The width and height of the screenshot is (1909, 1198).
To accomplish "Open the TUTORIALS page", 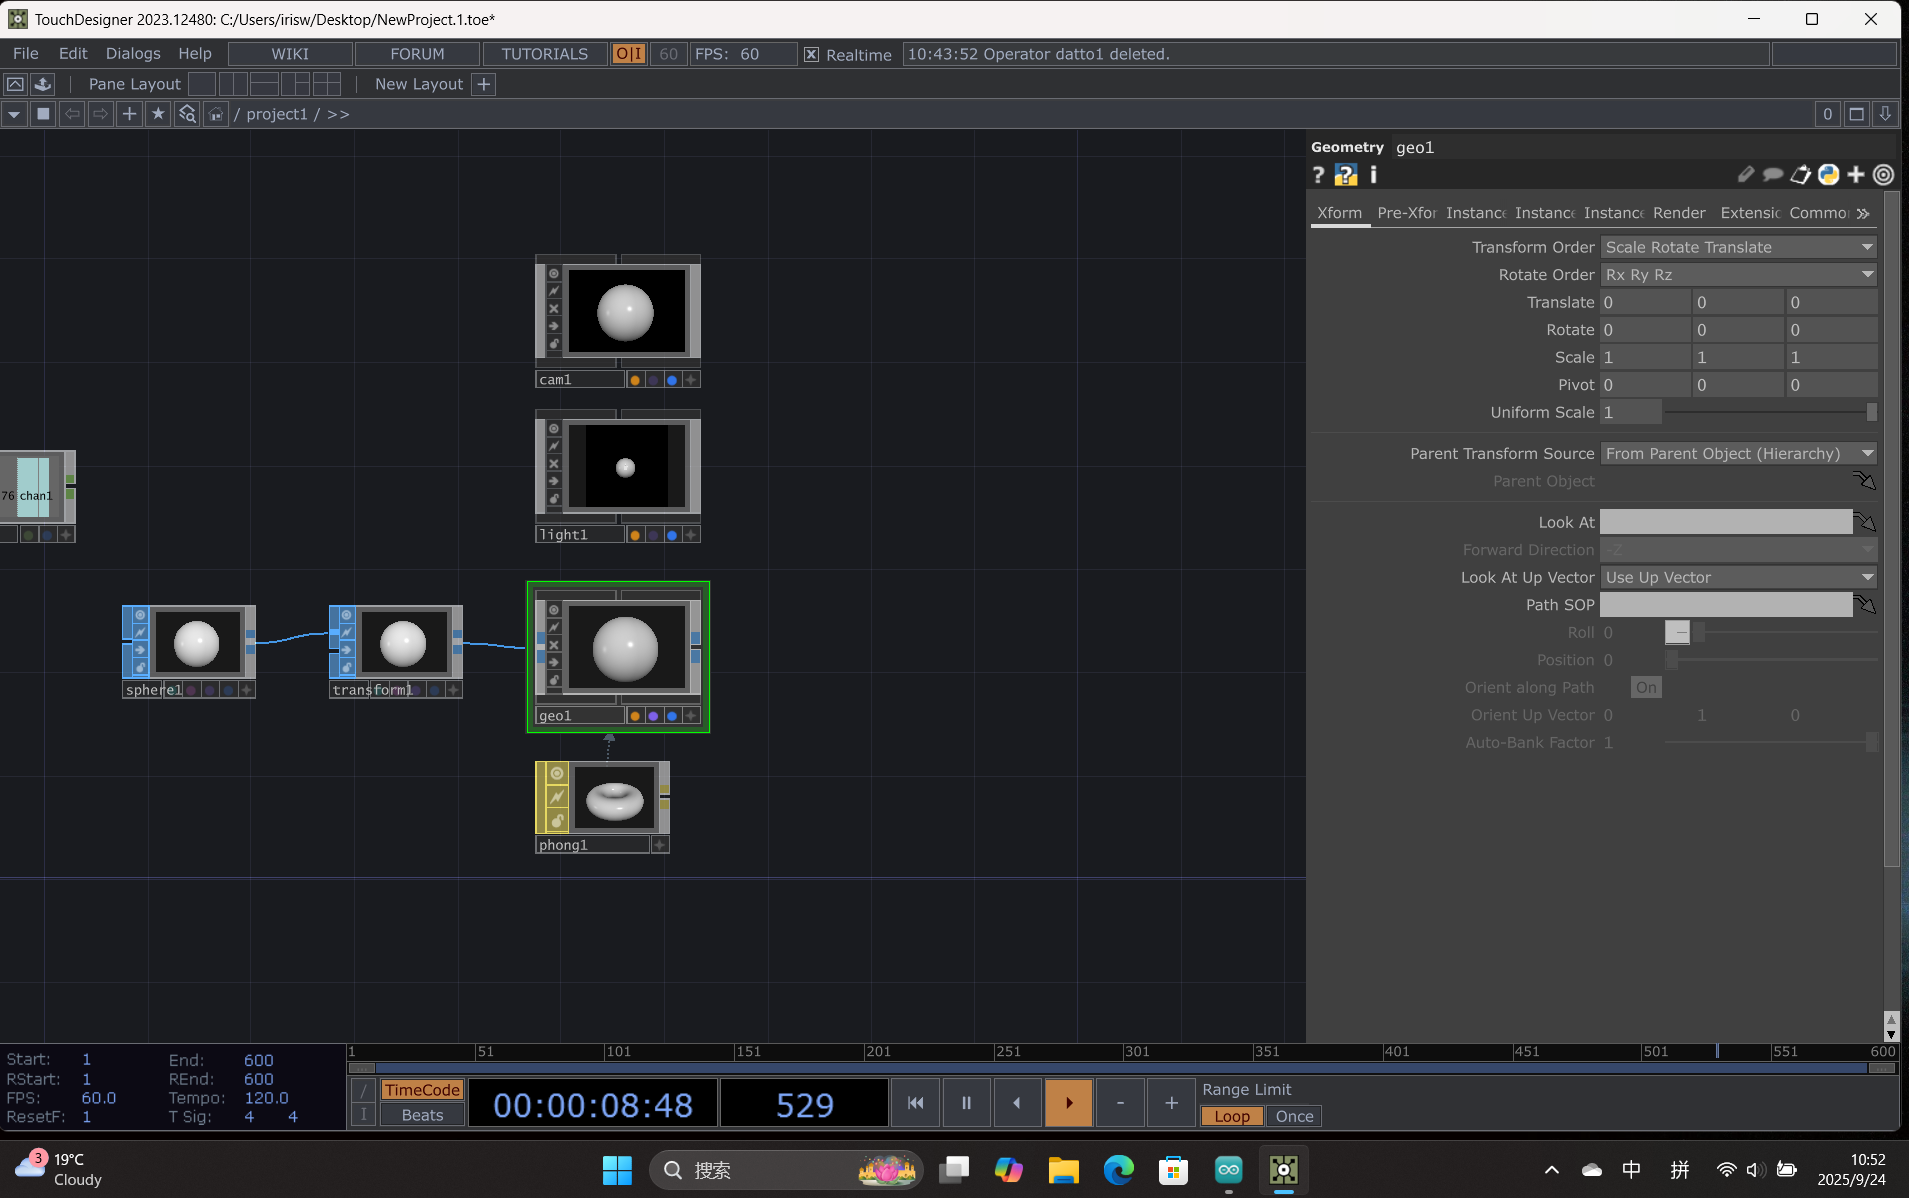I will pyautogui.click(x=544, y=53).
